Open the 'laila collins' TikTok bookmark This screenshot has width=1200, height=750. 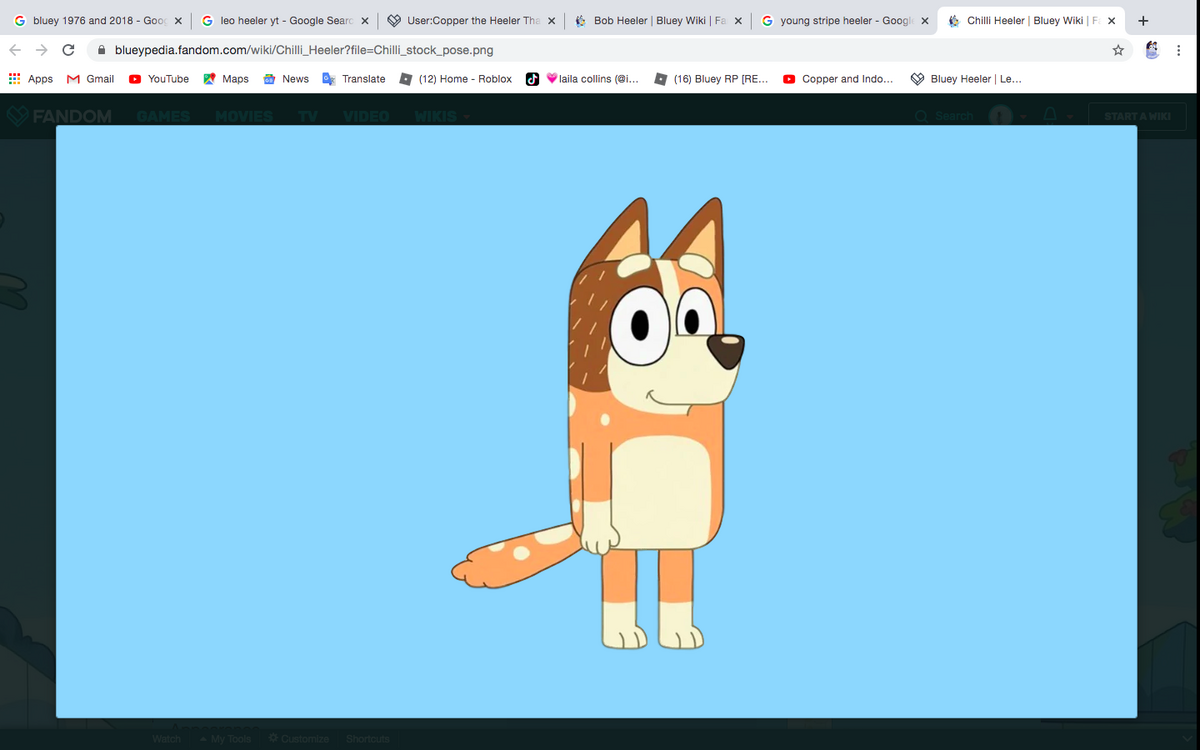583,79
